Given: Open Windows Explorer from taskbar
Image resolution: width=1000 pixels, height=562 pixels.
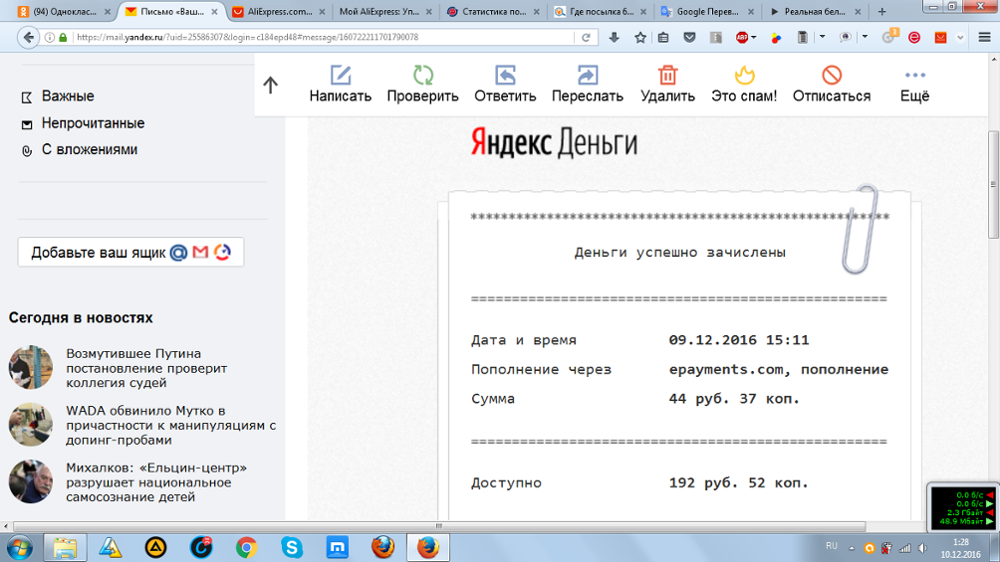Looking at the screenshot, I should [x=65, y=548].
